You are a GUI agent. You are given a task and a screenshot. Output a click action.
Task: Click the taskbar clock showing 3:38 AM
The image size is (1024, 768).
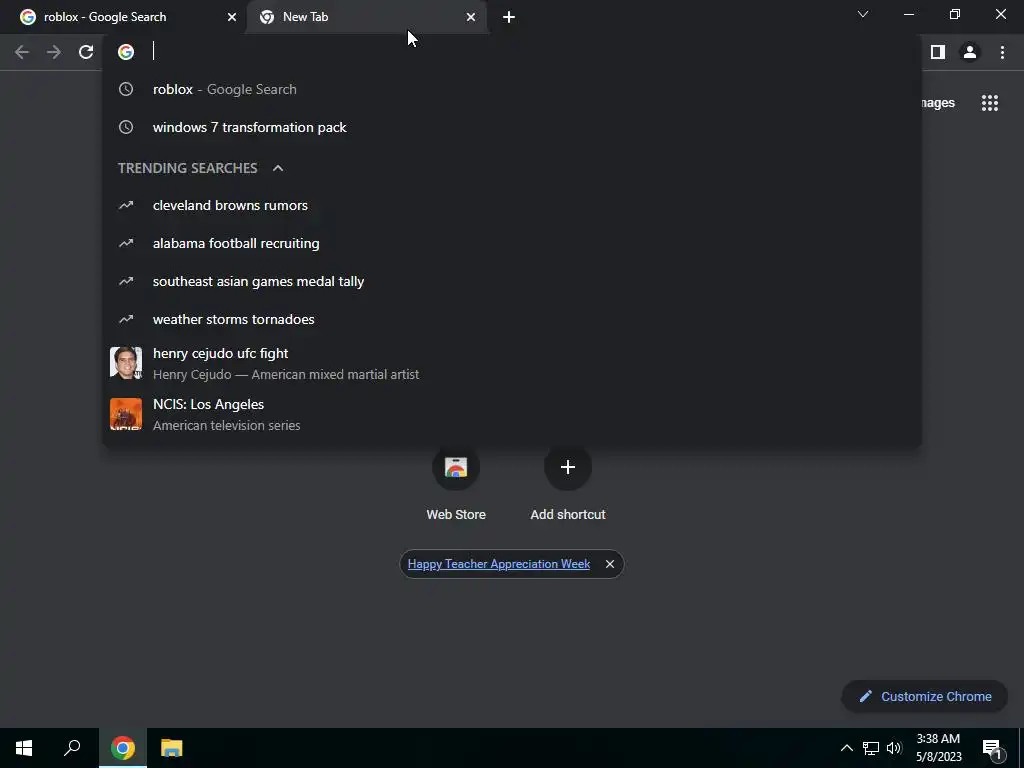pyautogui.click(x=938, y=748)
